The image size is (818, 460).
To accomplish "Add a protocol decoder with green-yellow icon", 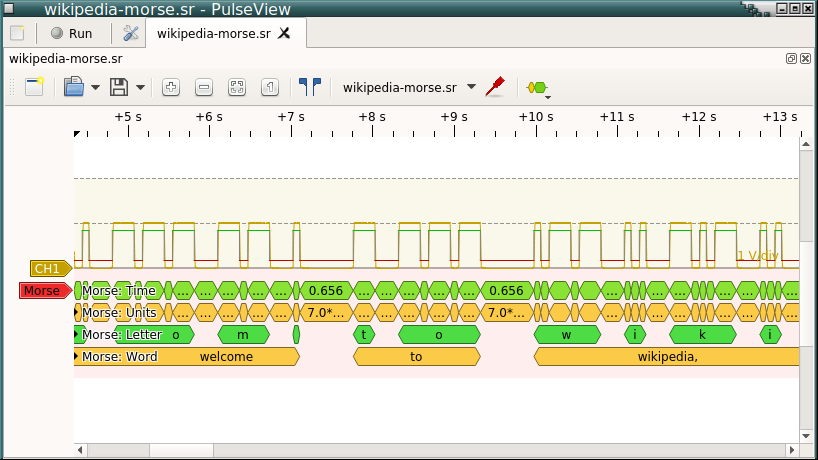I will point(537,88).
